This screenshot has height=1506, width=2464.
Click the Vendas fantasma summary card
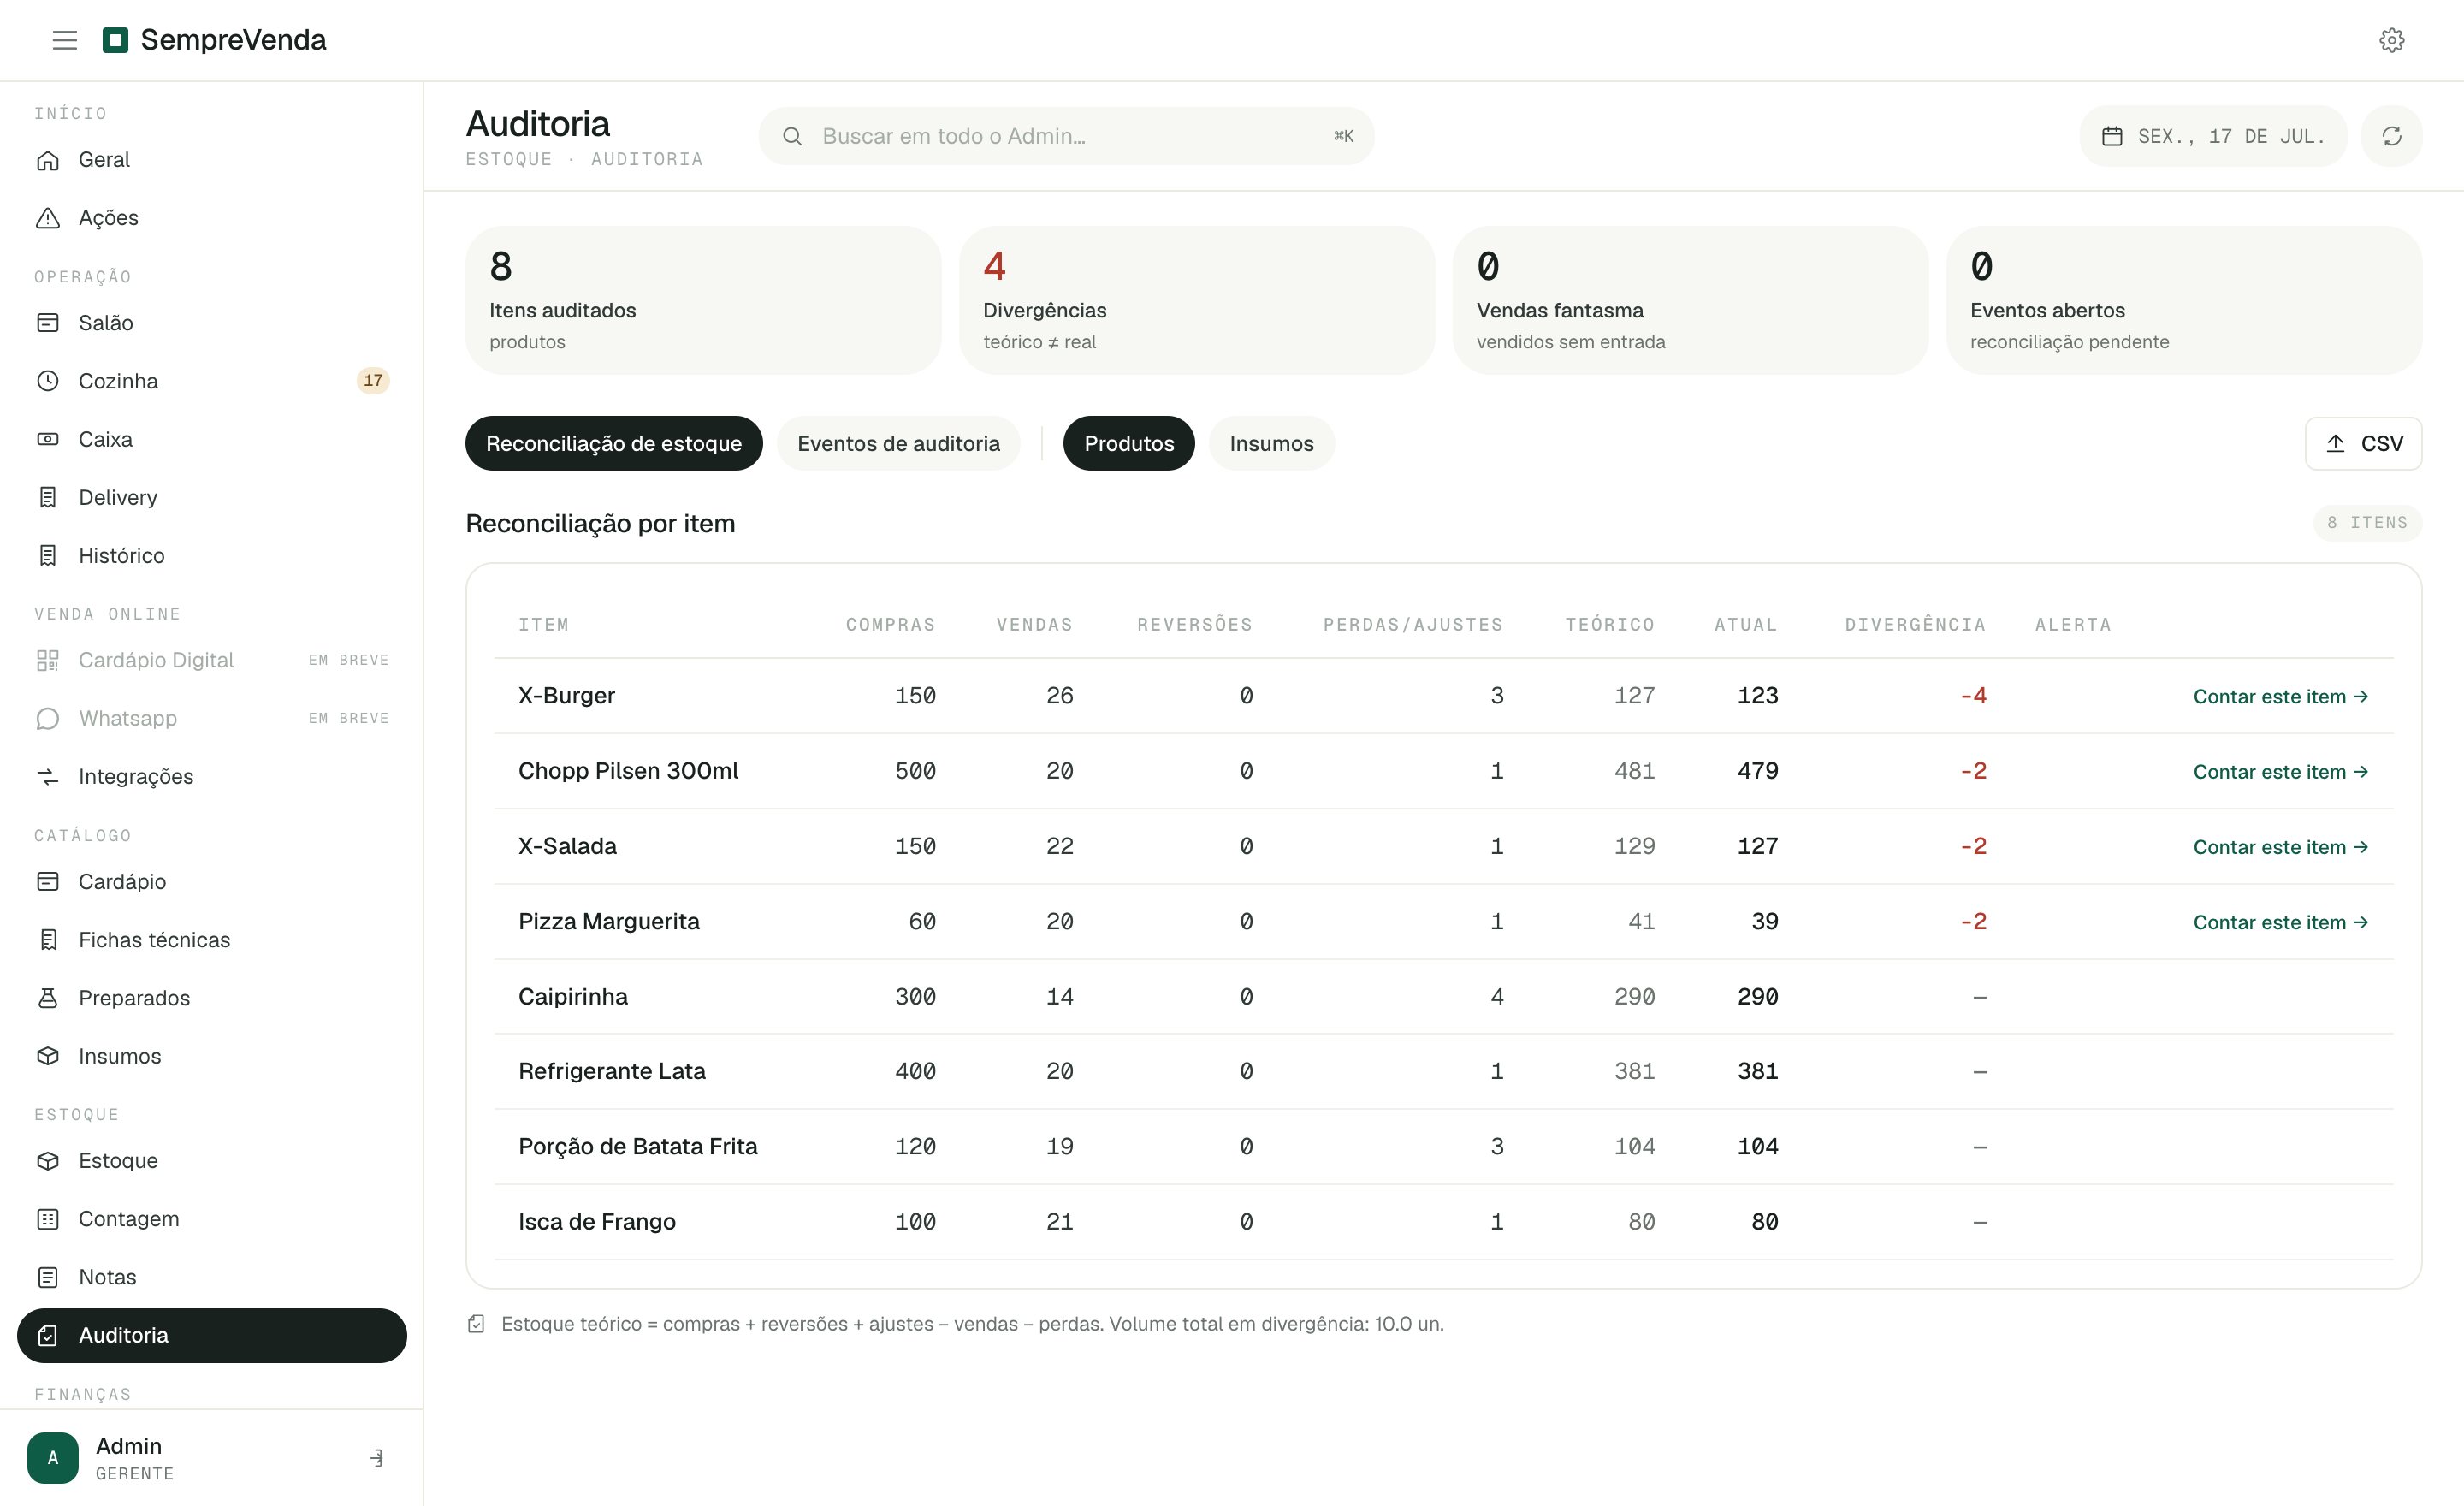1690,300
